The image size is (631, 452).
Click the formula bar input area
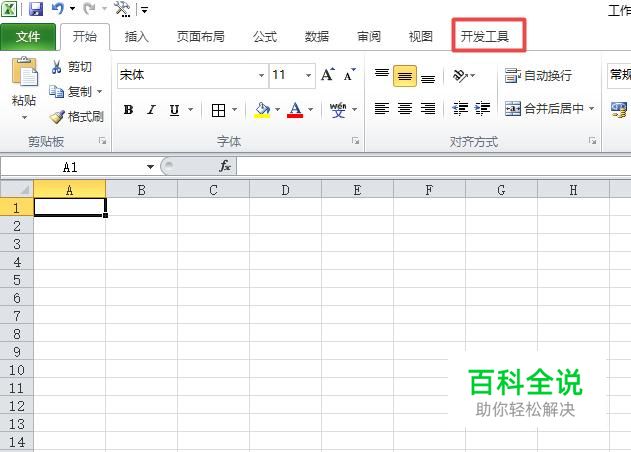pyautogui.click(x=434, y=166)
